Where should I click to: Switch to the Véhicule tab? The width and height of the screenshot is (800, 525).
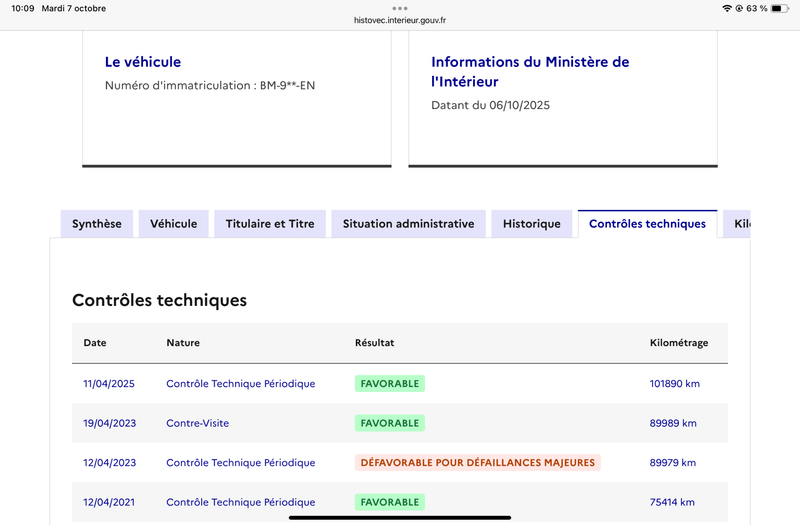pyautogui.click(x=174, y=224)
